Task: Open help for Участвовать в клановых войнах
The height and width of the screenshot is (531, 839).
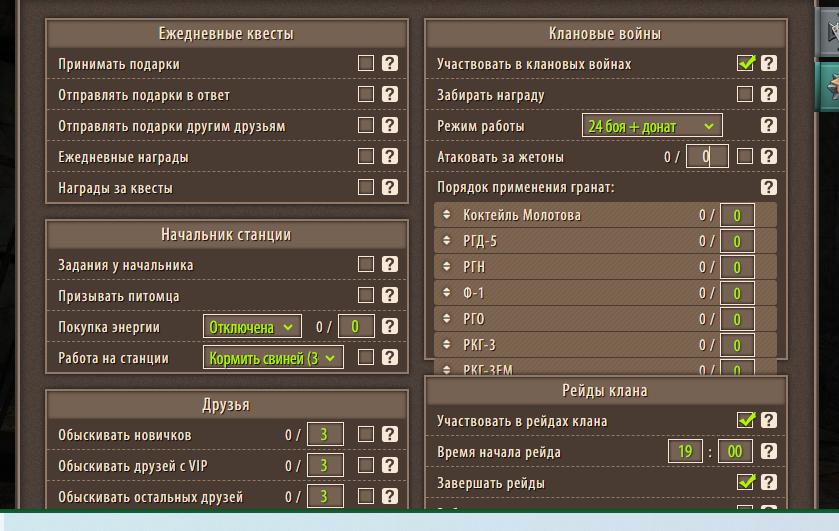Action: tap(769, 64)
